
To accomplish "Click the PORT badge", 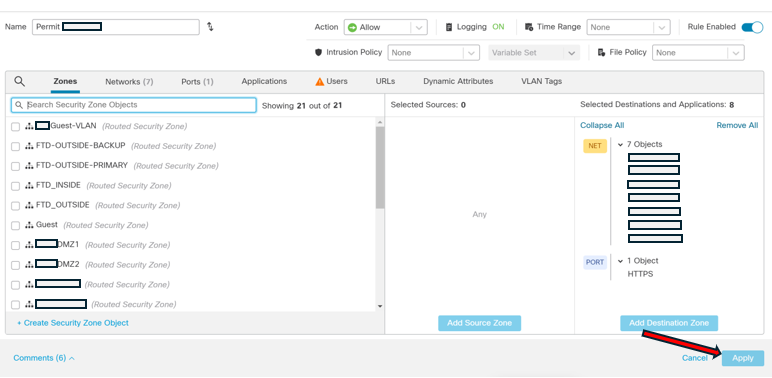I will pos(595,262).
